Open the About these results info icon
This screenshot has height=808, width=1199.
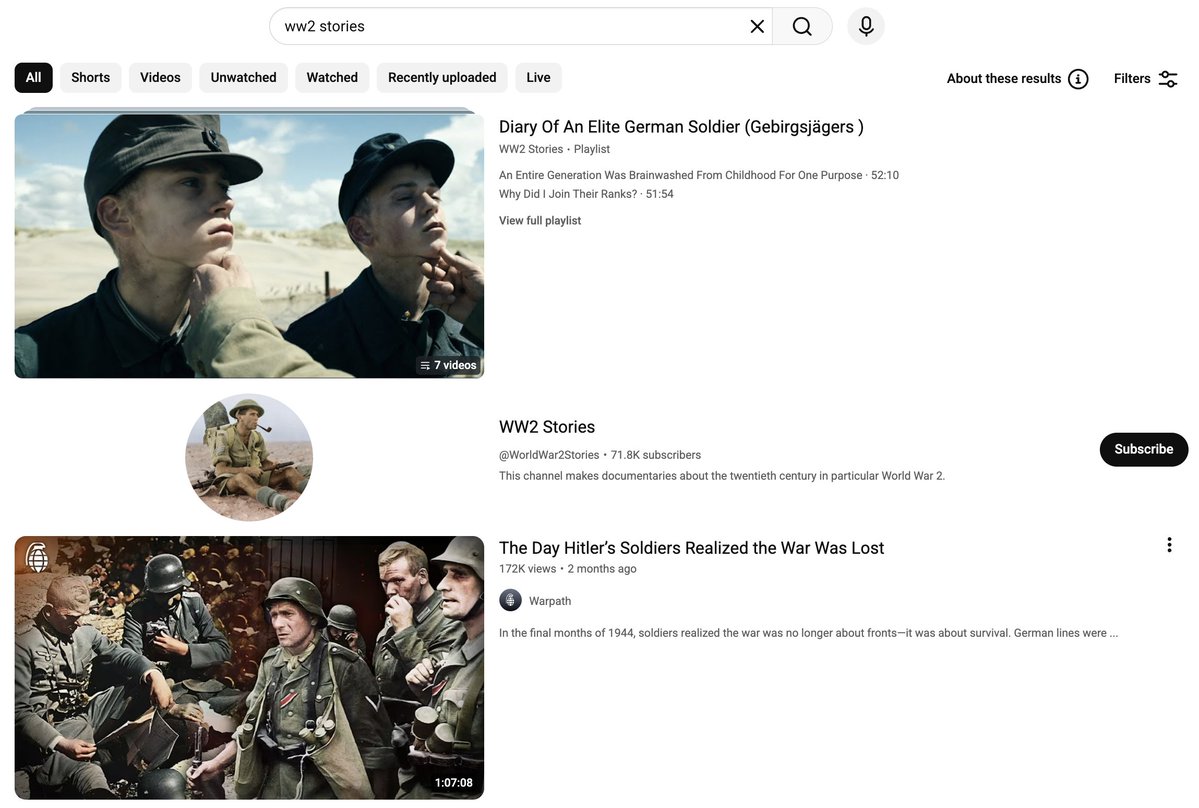point(1078,79)
